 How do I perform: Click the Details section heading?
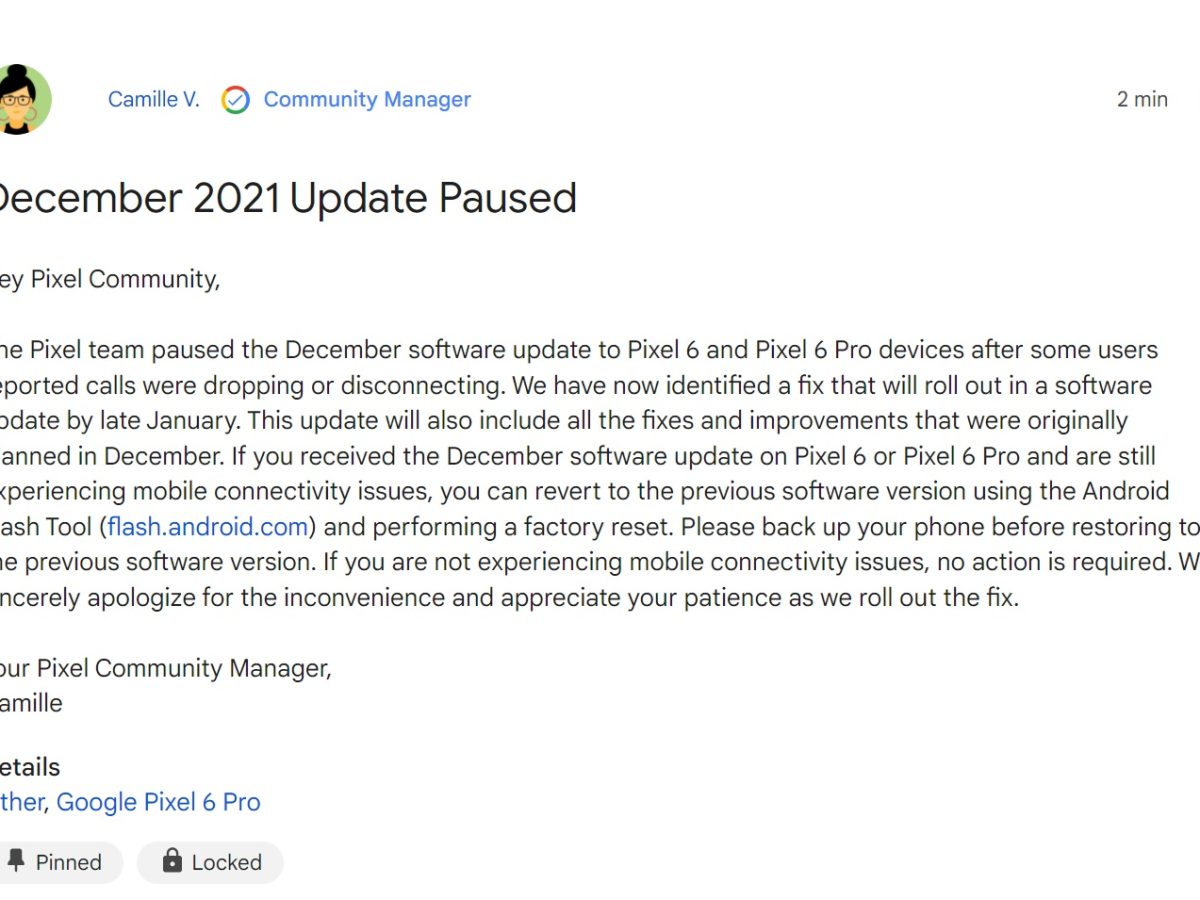(30, 767)
